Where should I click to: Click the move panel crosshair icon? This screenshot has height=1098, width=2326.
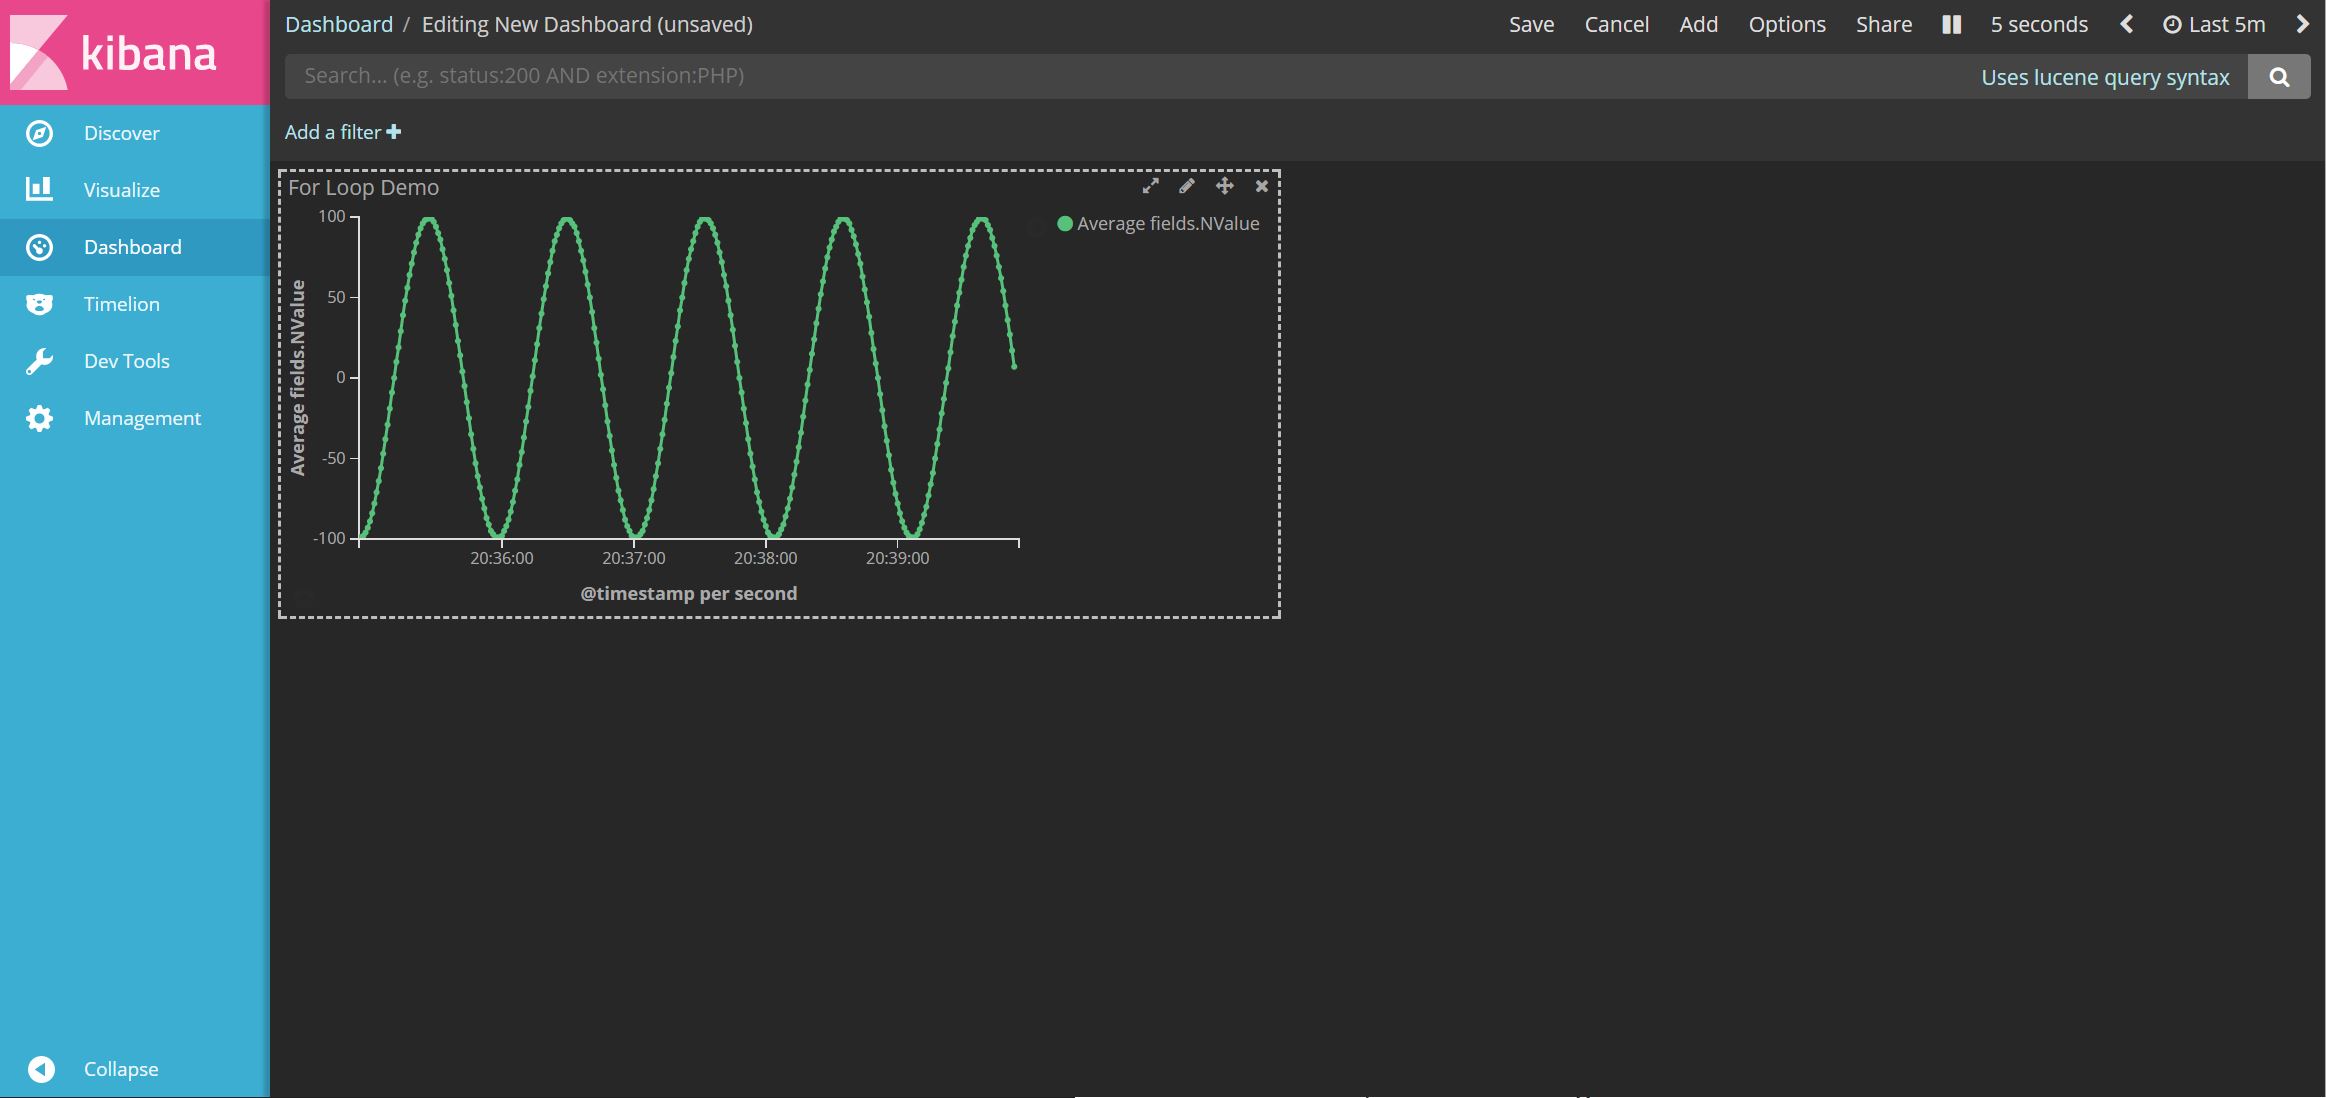coord(1224,186)
